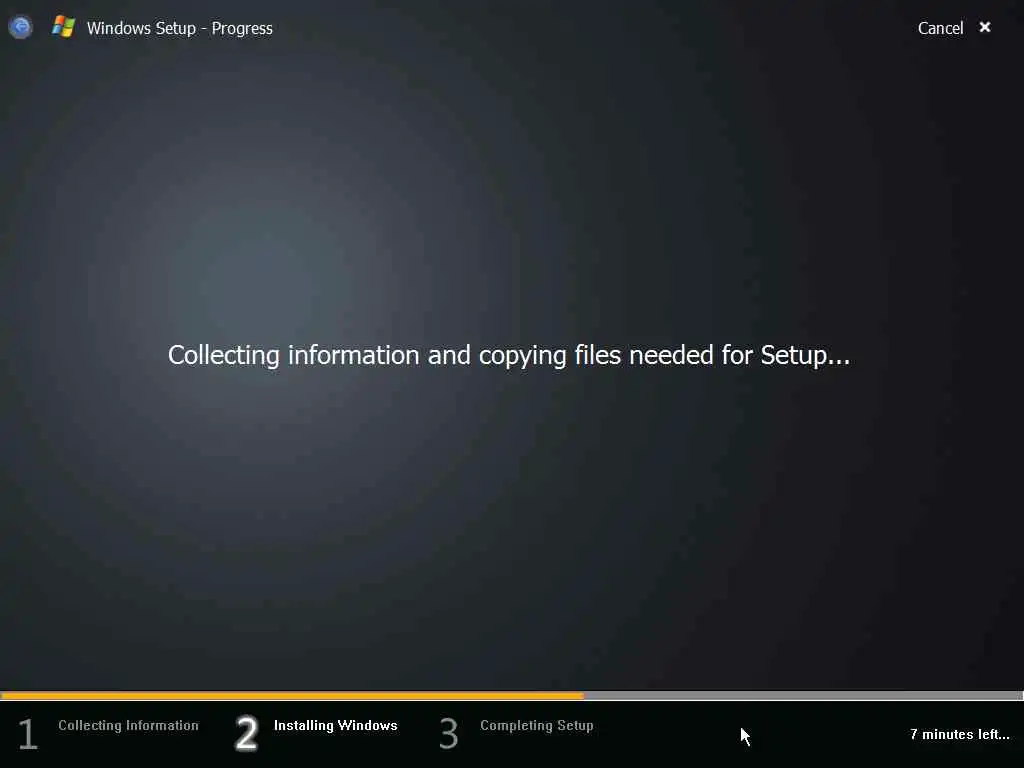Click the Windows flag logo icon
This screenshot has width=1024, height=768.
(x=63, y=27)
